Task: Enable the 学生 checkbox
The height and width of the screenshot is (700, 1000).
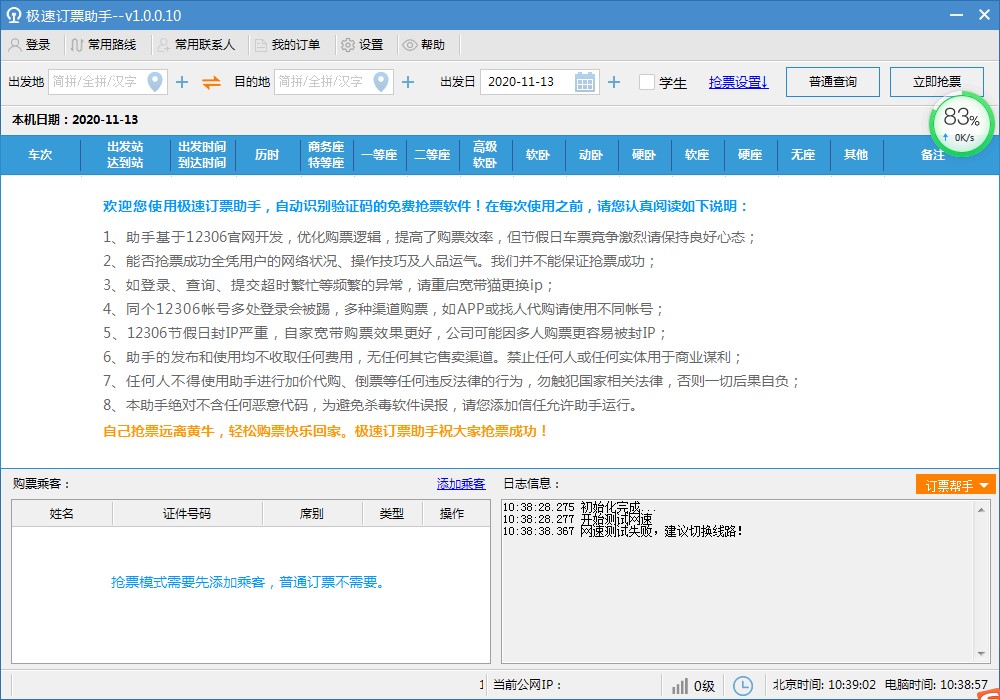Action: click(x=647, y=82)
